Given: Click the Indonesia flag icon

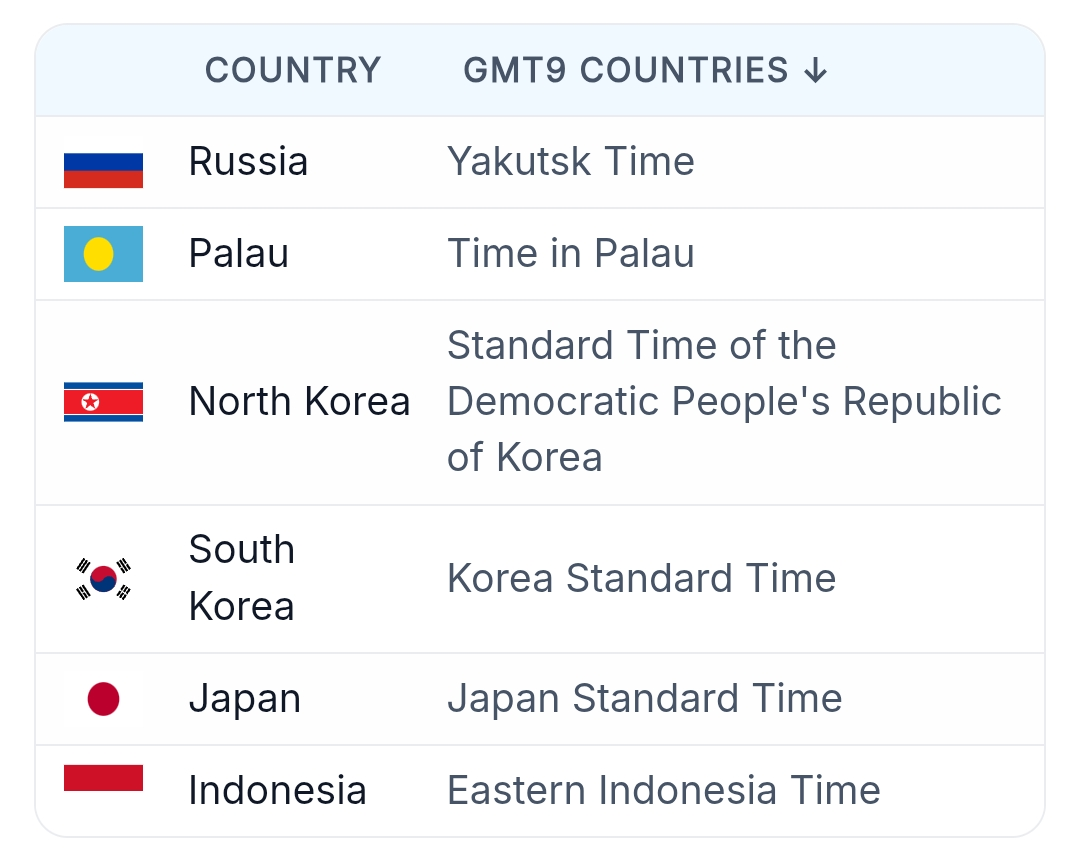Looking at the screenshot, I should 103,779.
